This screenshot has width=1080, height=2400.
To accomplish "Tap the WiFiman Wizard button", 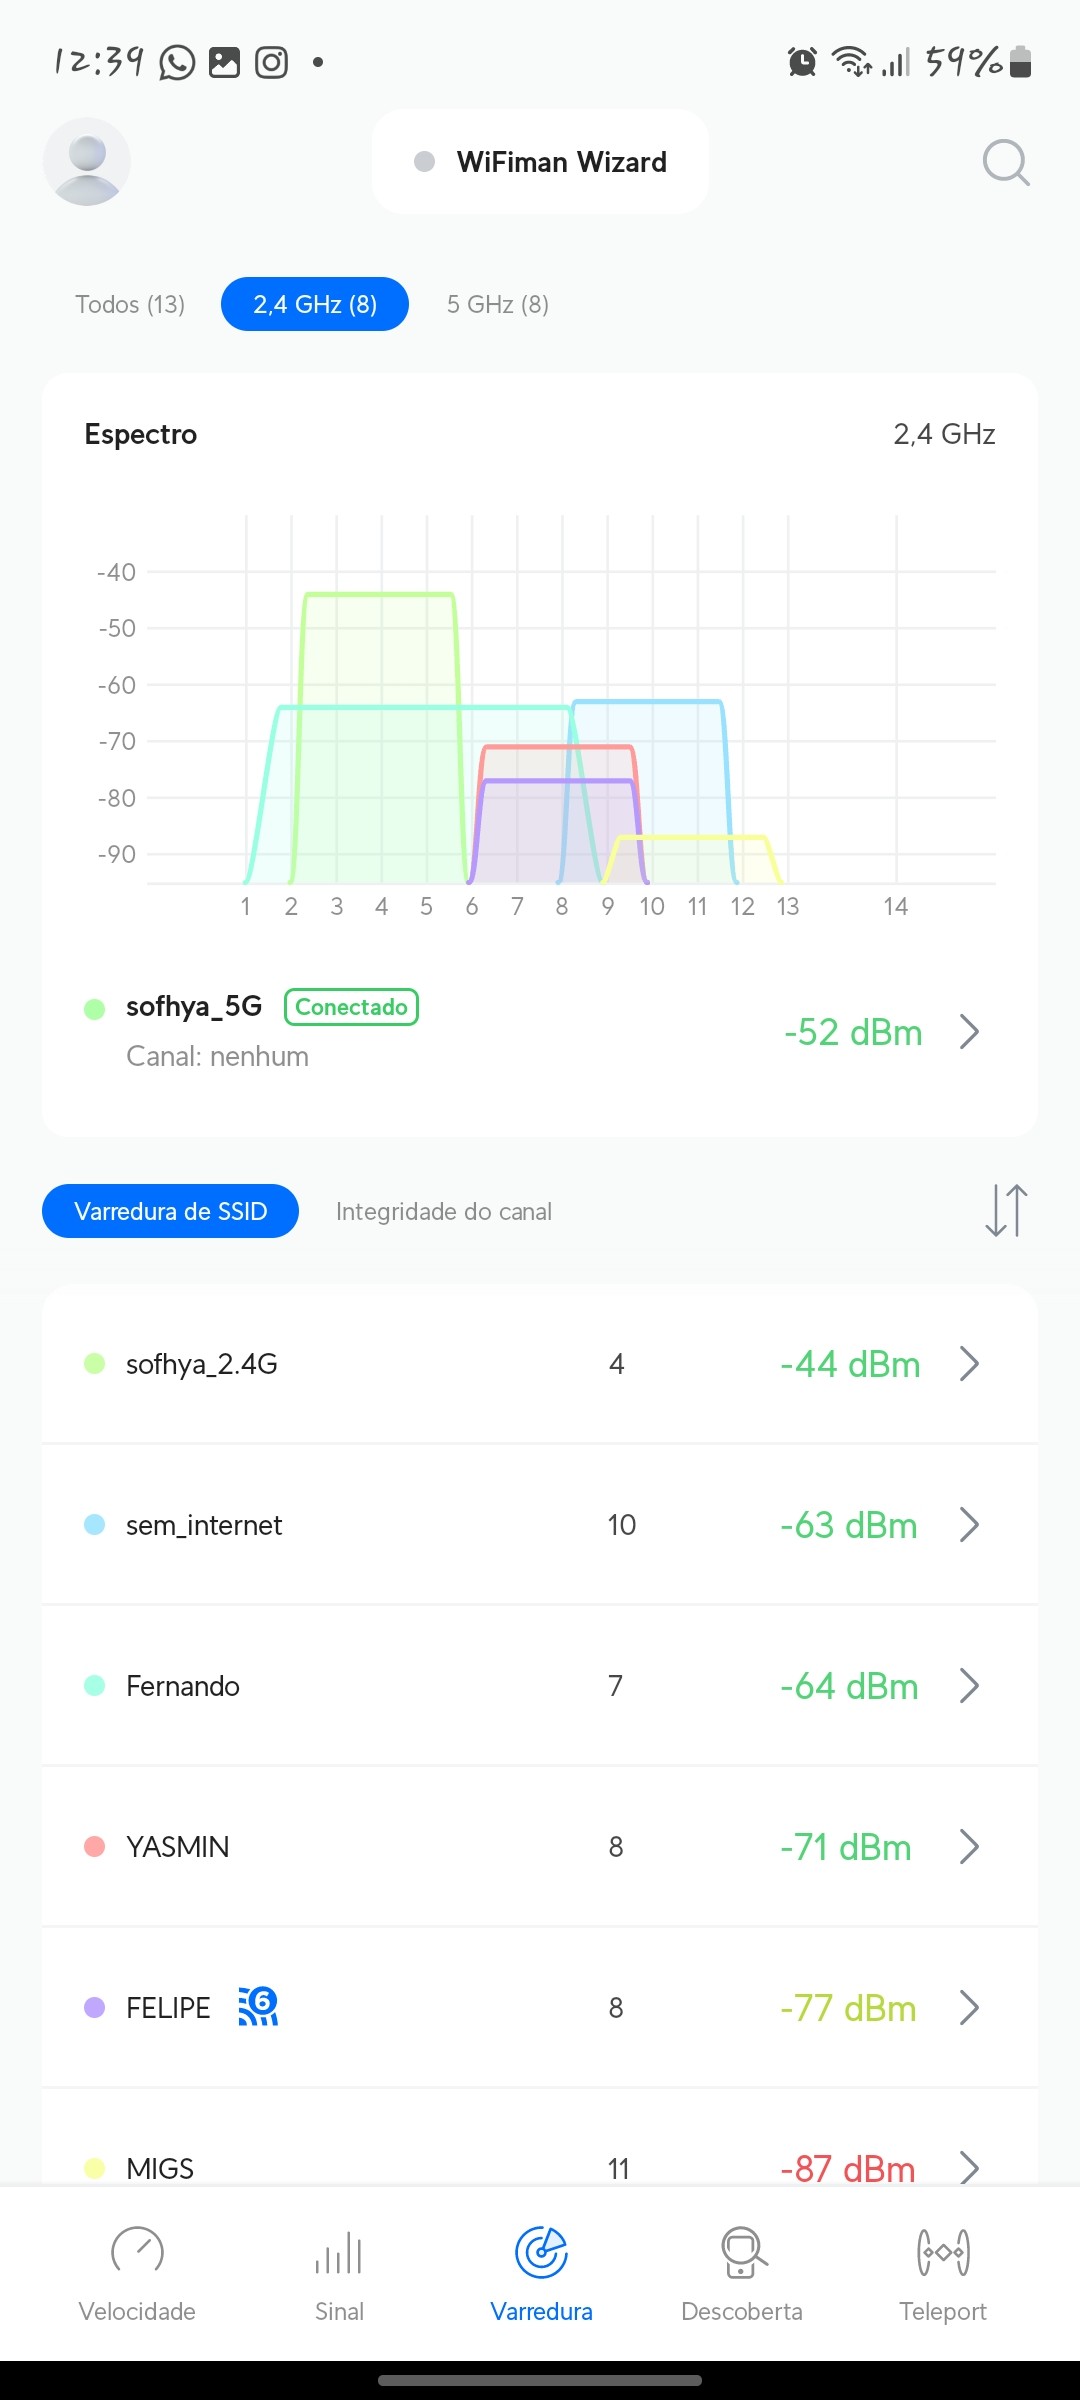I will click(x=541, y=162).
